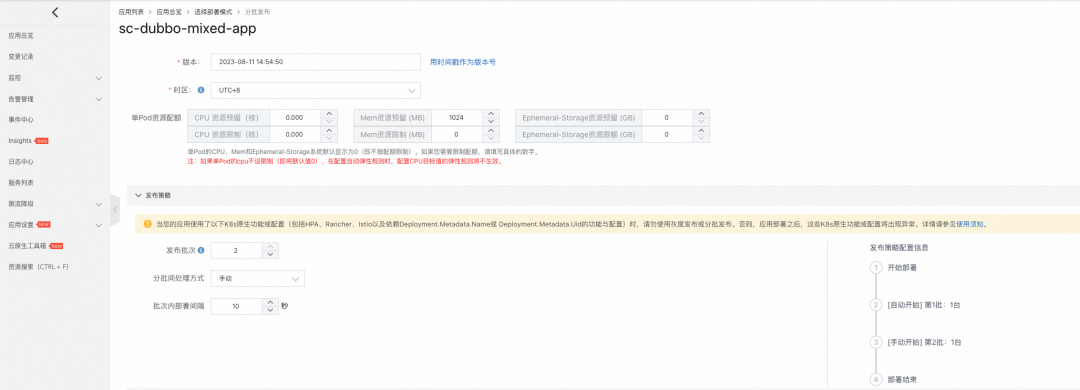Image resolution: width=1080 pixels, height=390 pixels.
Task: Click Ephemeral-Storage资源限额 value field
Action: coord(667,135)
